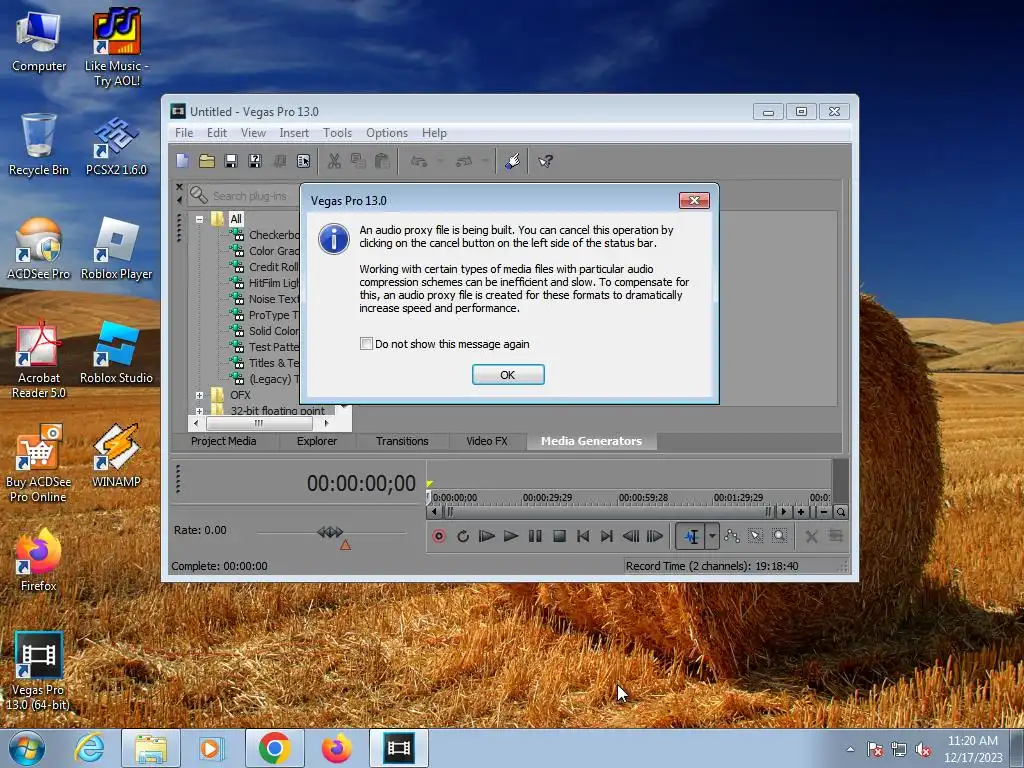
Task: Click the Save As toolbar icon
Action: tap(255, 161)
